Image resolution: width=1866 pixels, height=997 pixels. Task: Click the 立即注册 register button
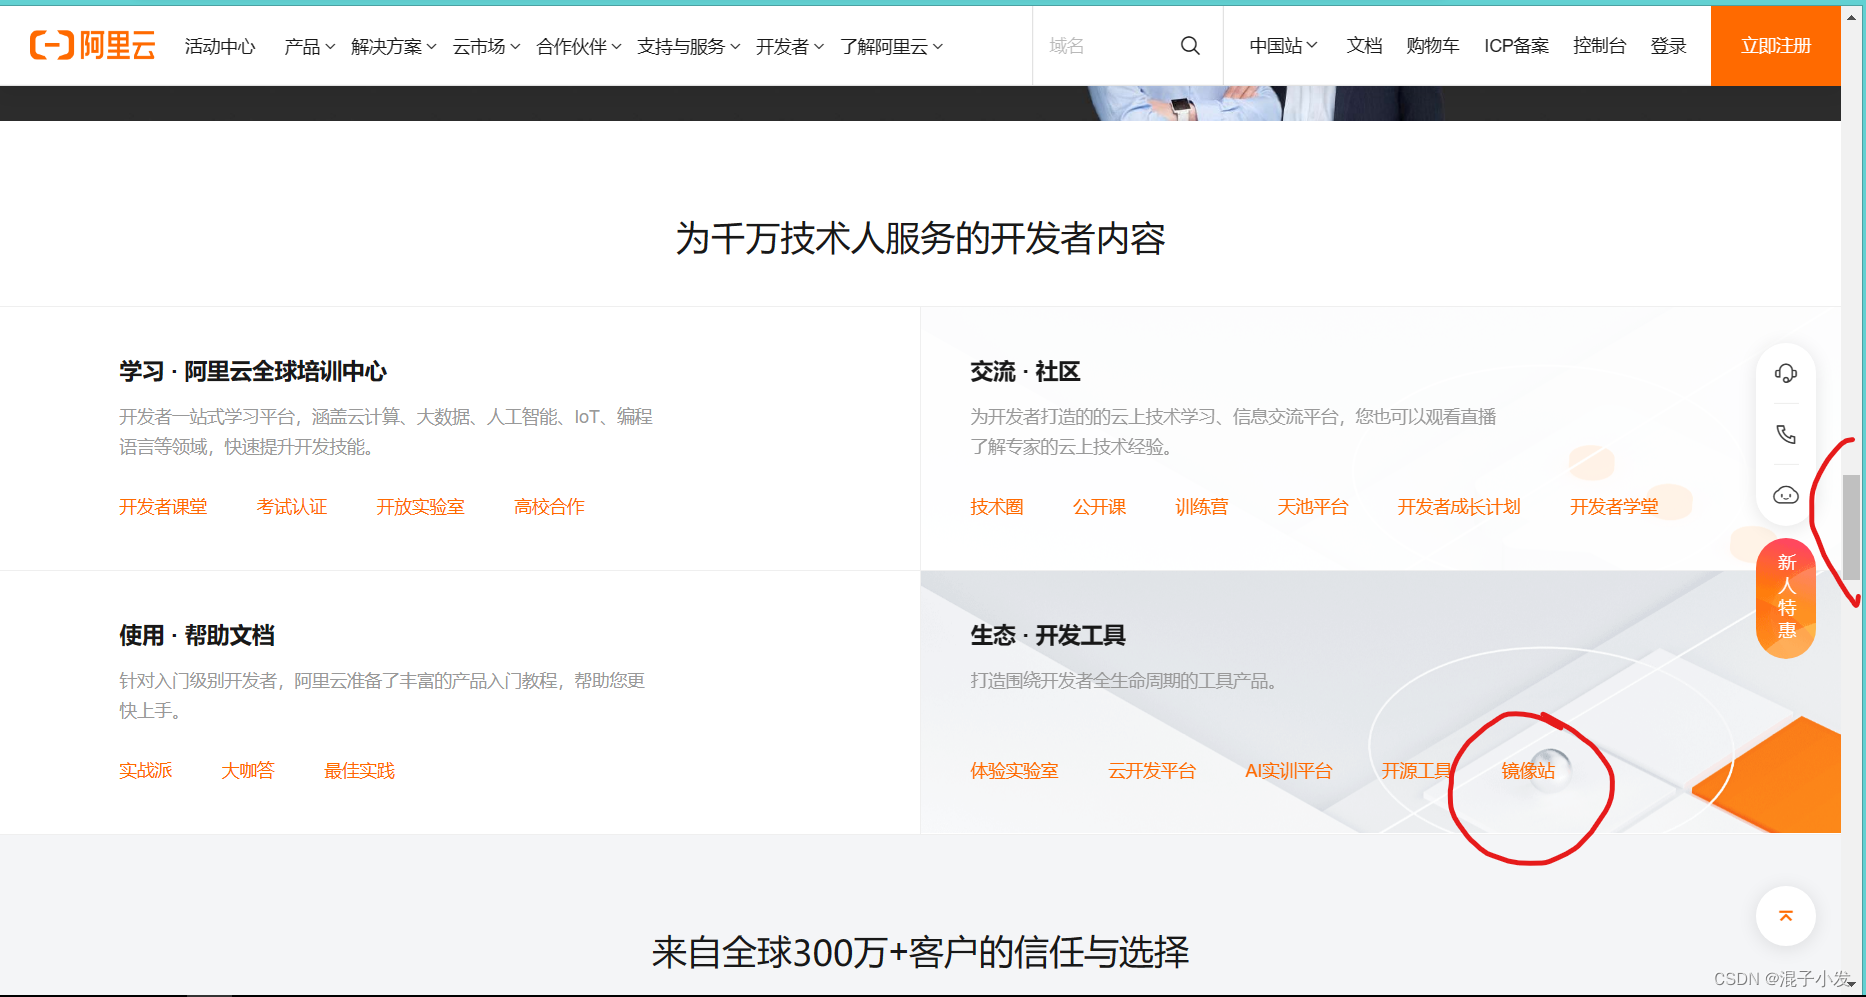(x=1776, y=46)
